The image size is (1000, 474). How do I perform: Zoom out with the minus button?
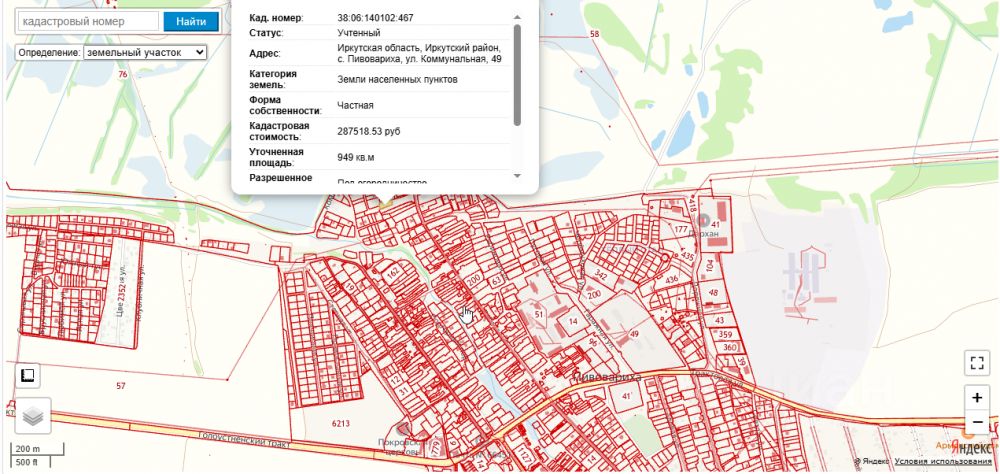(976, 422)
